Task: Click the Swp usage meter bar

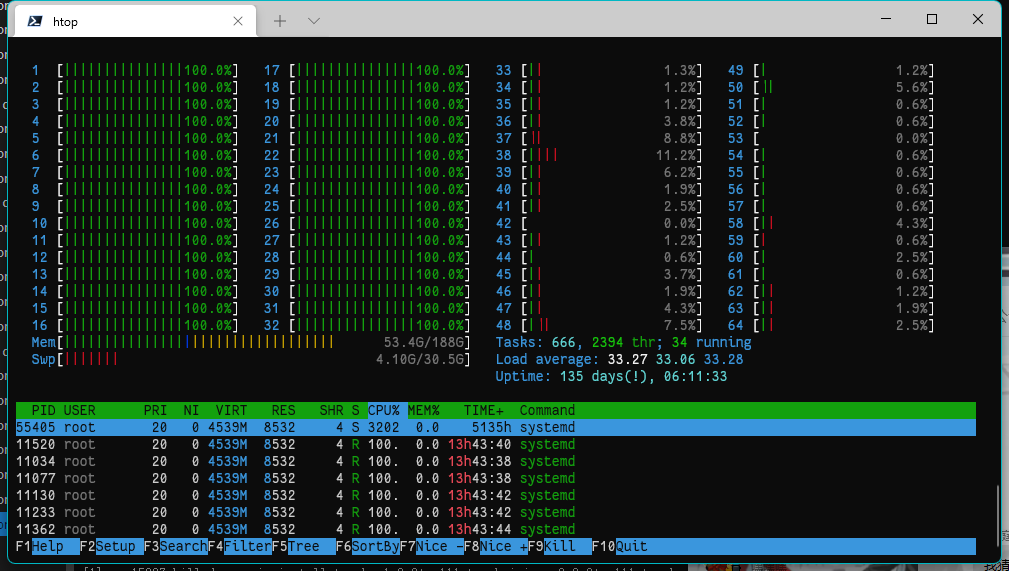Action: pos(251,359)
